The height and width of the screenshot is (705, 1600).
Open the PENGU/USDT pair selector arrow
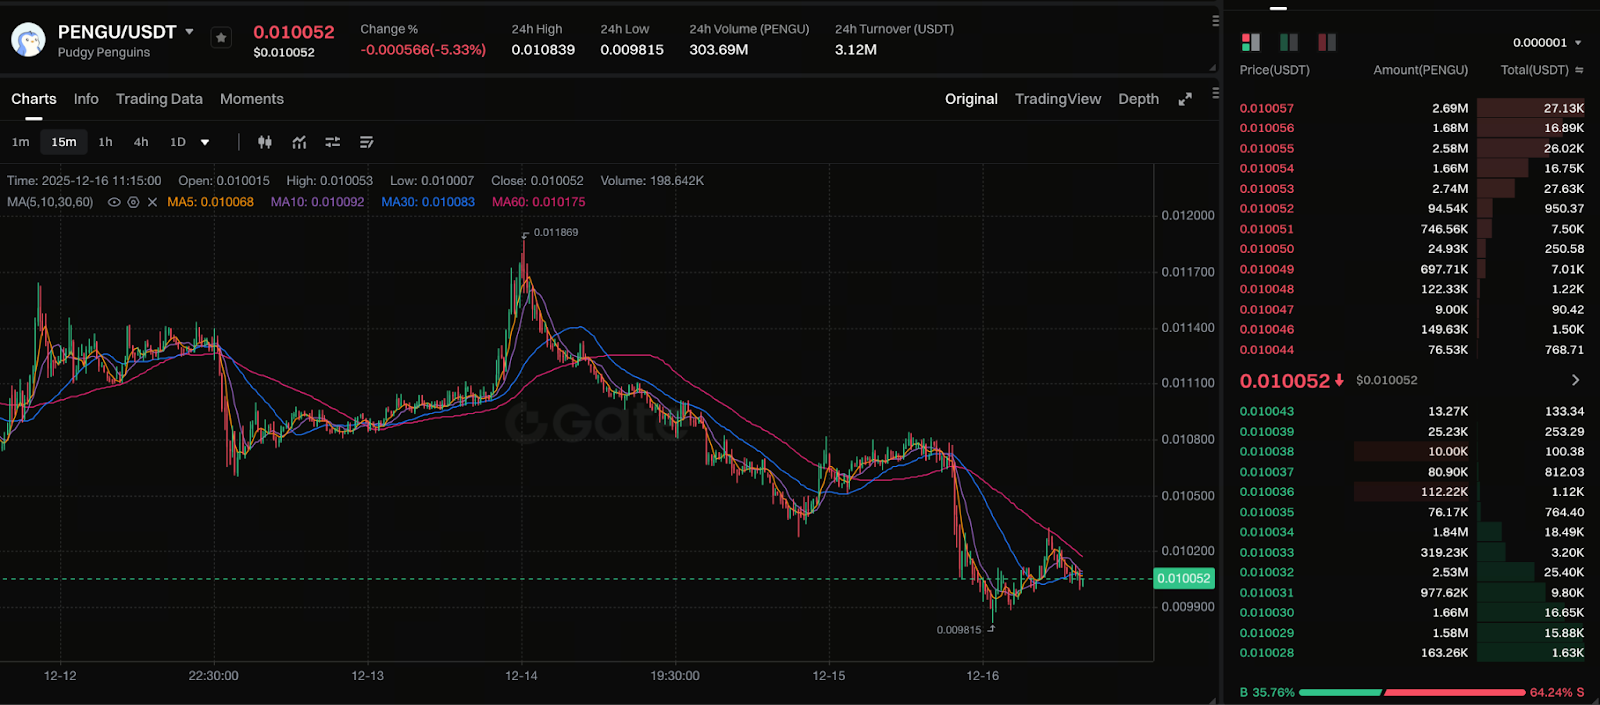point(189,32)
